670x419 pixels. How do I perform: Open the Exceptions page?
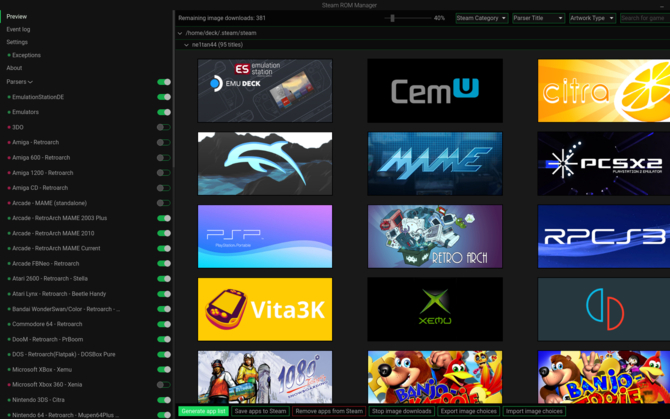click(26, 55)
